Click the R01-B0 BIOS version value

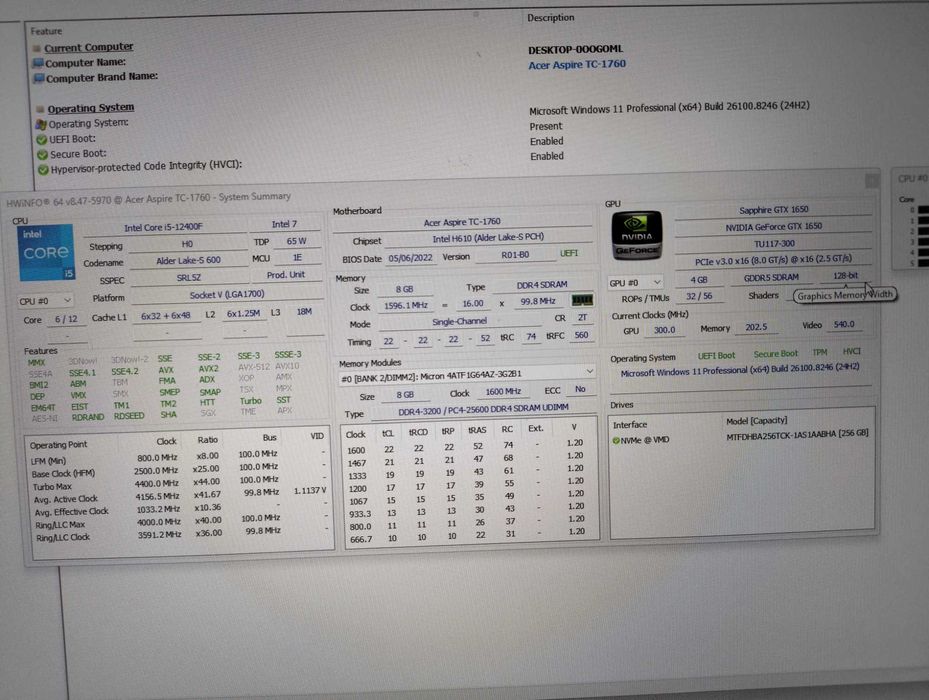pos(515,255)
